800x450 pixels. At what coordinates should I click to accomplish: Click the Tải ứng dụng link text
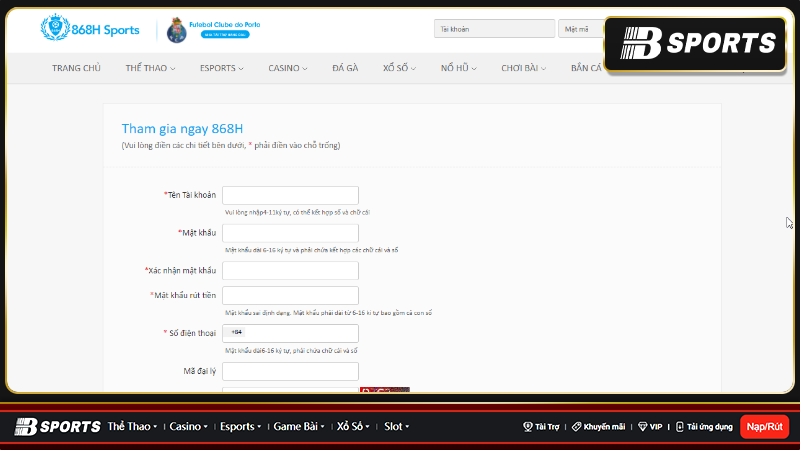710,427
